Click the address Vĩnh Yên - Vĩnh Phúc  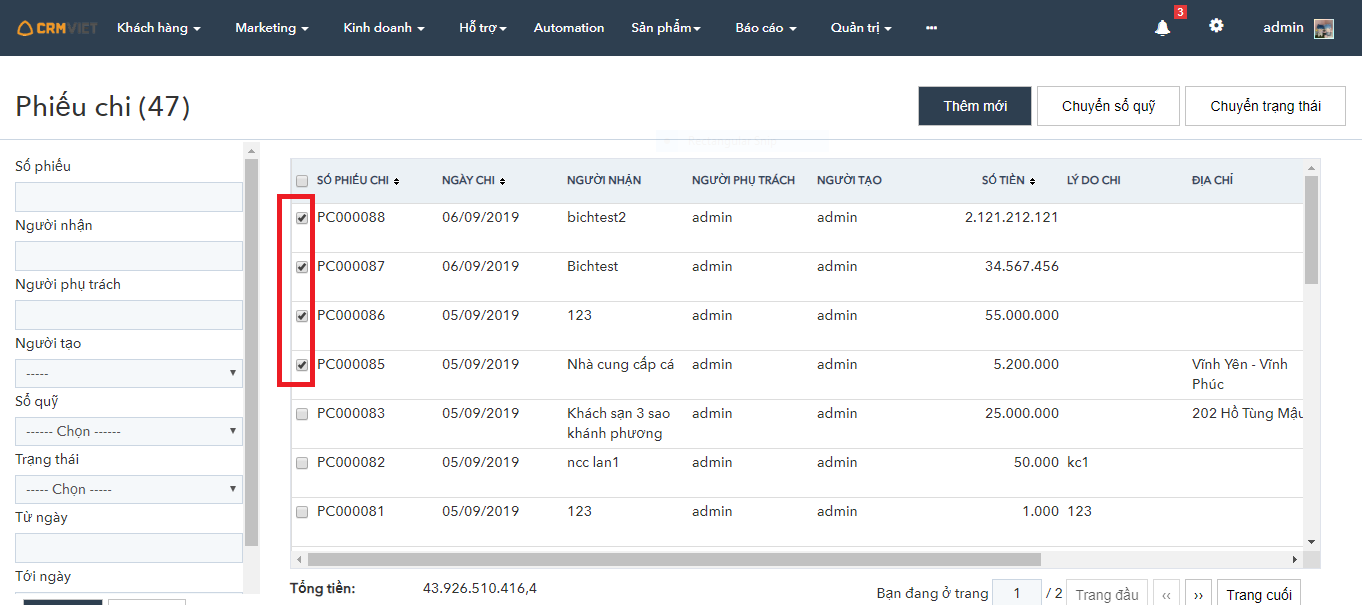[x=1240, y=374]
